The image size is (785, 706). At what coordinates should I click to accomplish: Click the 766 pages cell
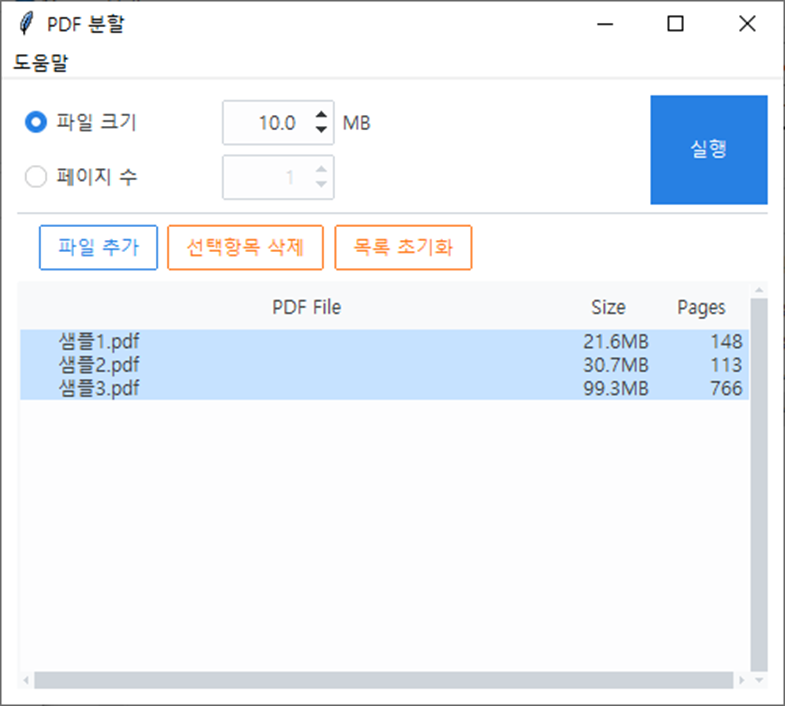click(x=726, y=389)
